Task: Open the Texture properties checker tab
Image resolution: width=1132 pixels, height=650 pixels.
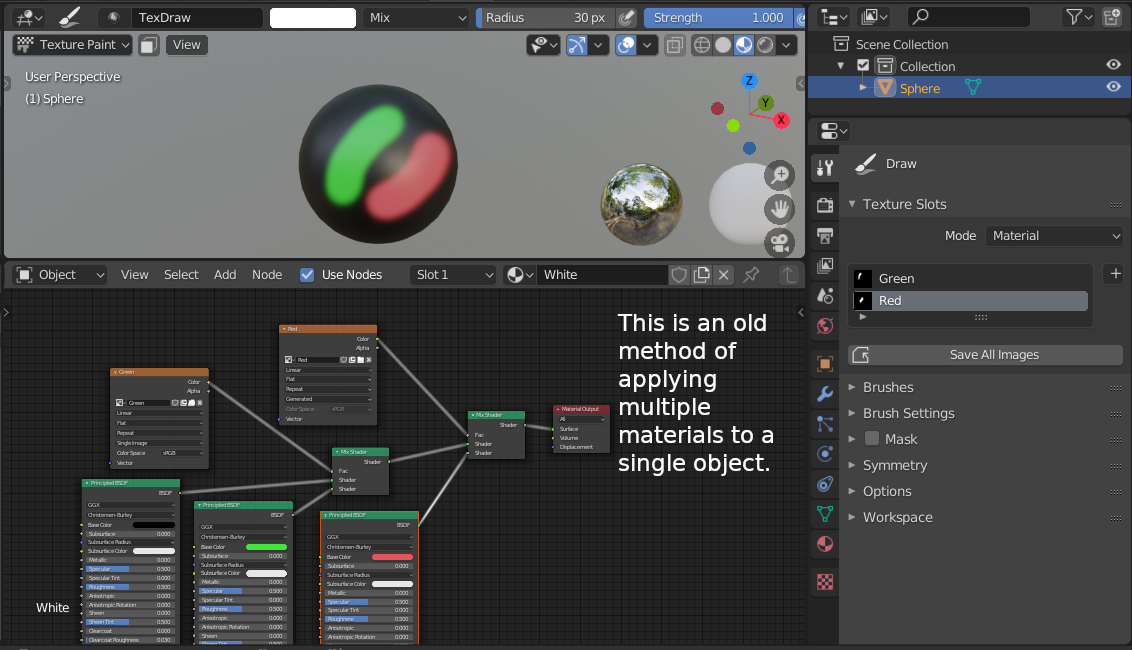Action: [x=825, y=582]
